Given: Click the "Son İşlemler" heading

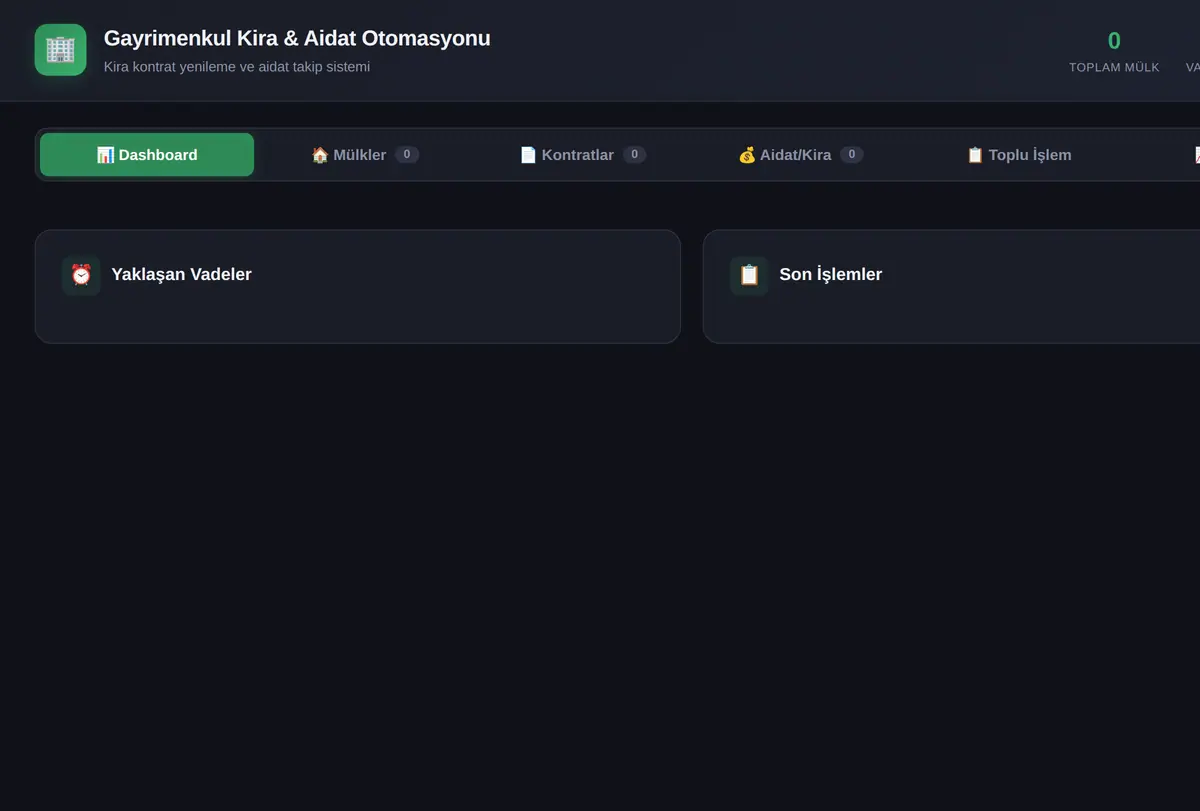Looking at the screenshot, I should point(831,275).
